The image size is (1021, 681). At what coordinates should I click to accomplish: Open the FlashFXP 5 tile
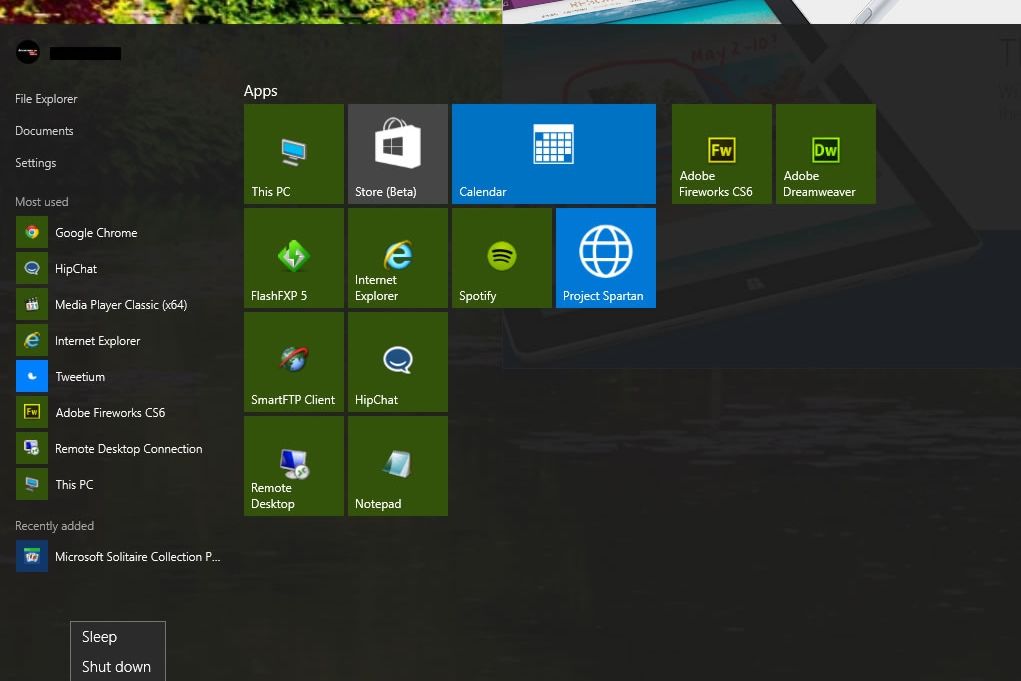[294, 258]
